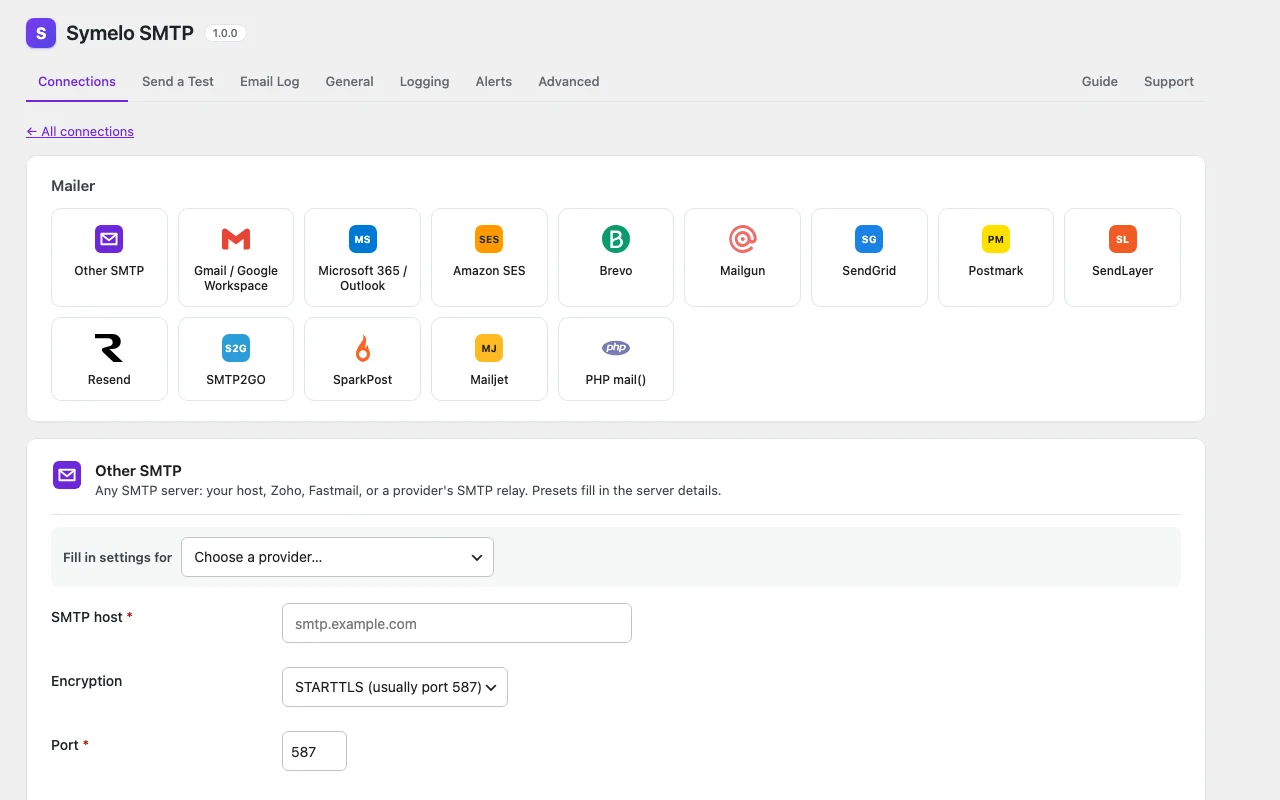This screenshot has height=800, width=1280.
Task: Pick the Microsoft 365 / Outlook mailer icon
Action: [x=362, y=239]
